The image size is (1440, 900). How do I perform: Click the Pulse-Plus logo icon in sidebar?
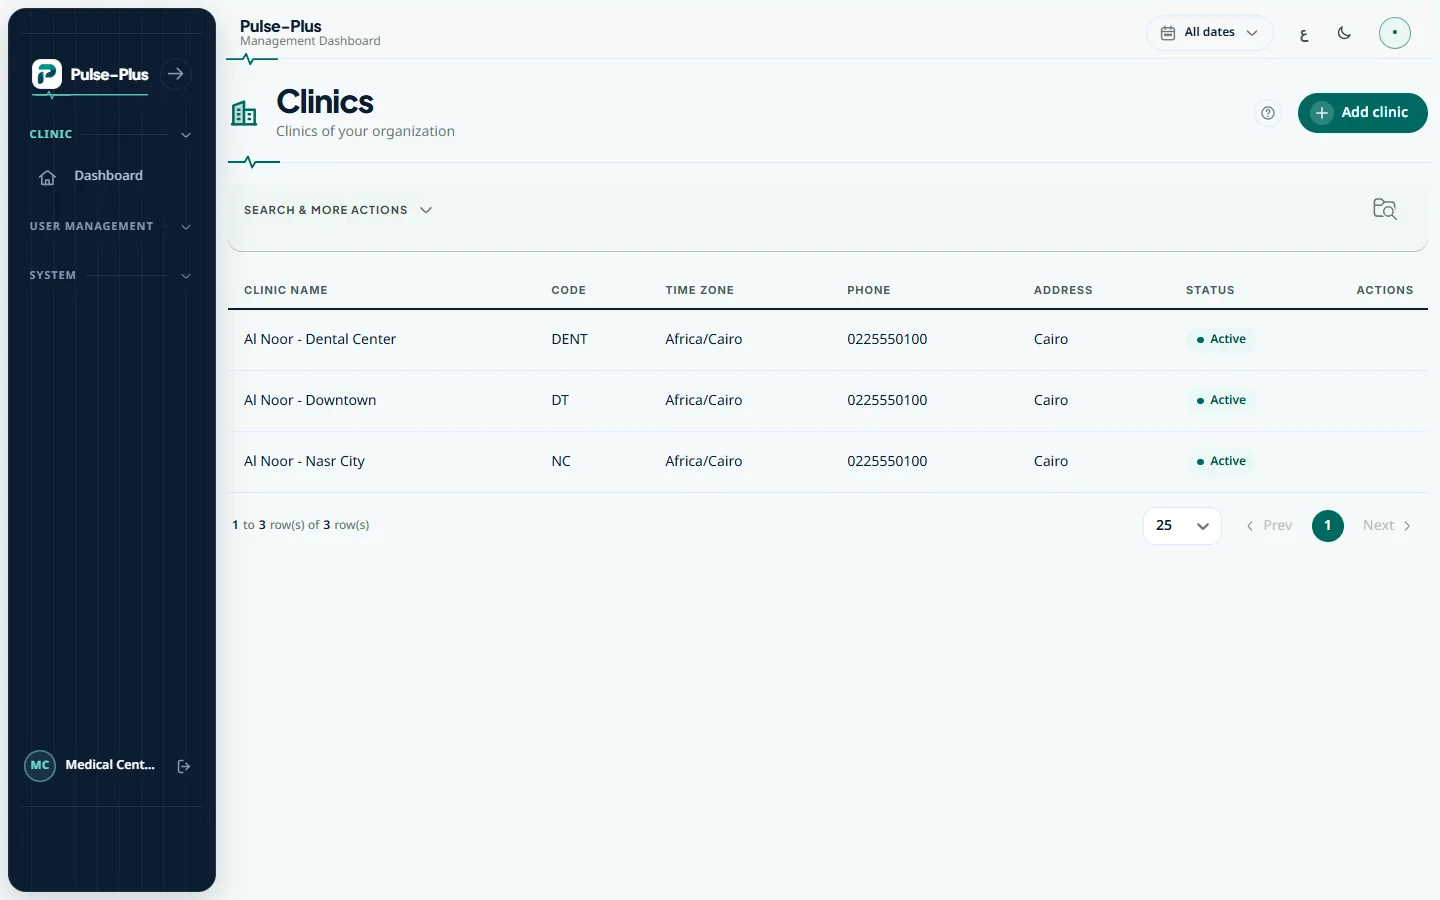pyautogui.click(x=47, y=74)
